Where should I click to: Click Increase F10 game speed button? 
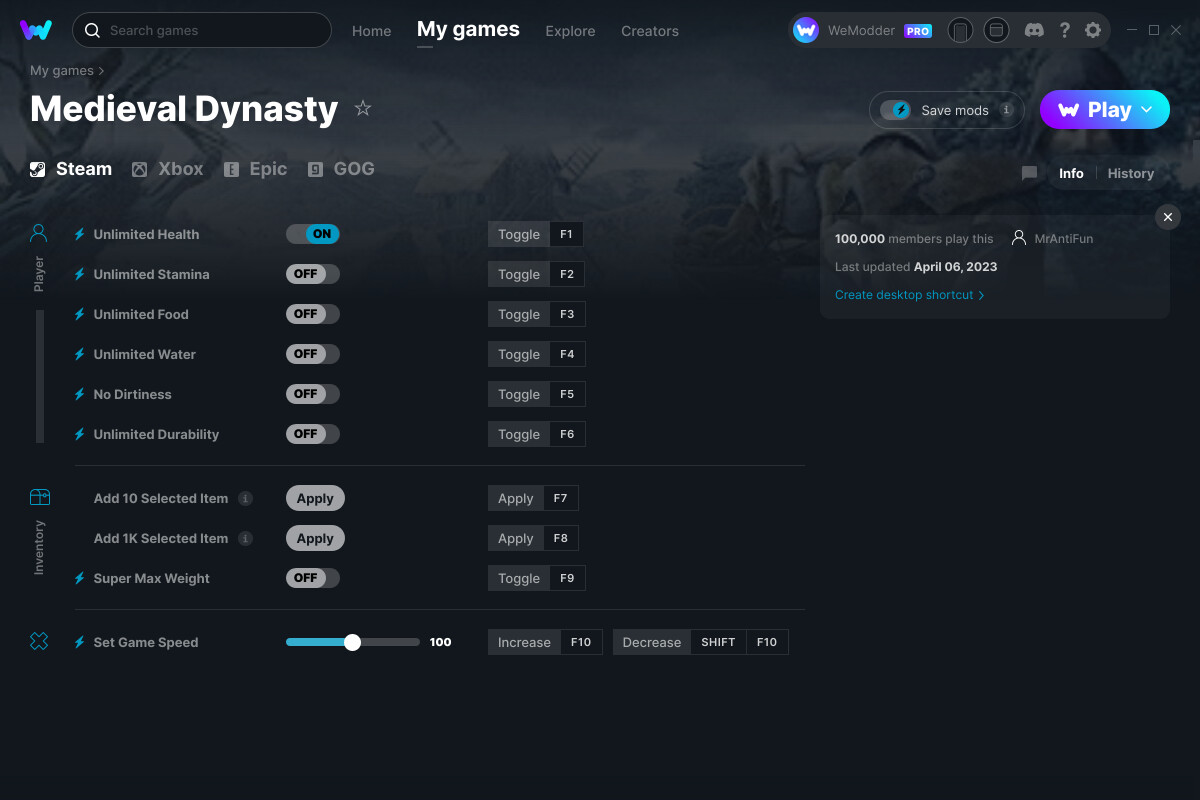pyautogui.click(x=545, y=642)
